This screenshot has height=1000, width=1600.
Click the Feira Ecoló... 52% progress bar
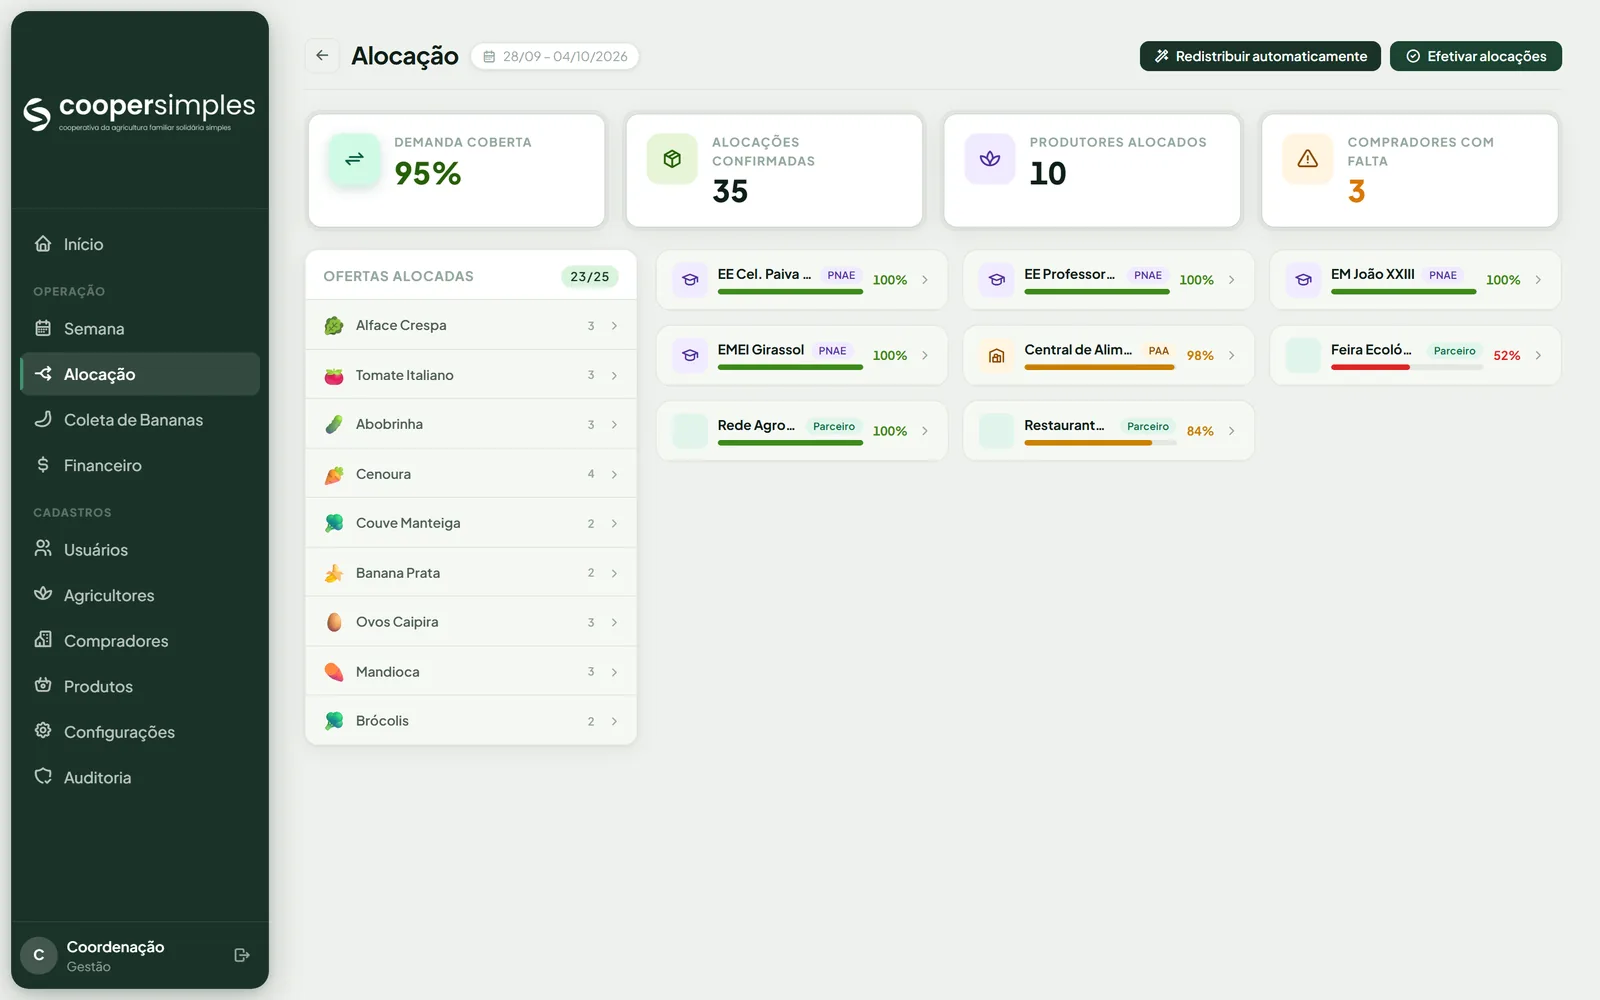pos(1406,367)
